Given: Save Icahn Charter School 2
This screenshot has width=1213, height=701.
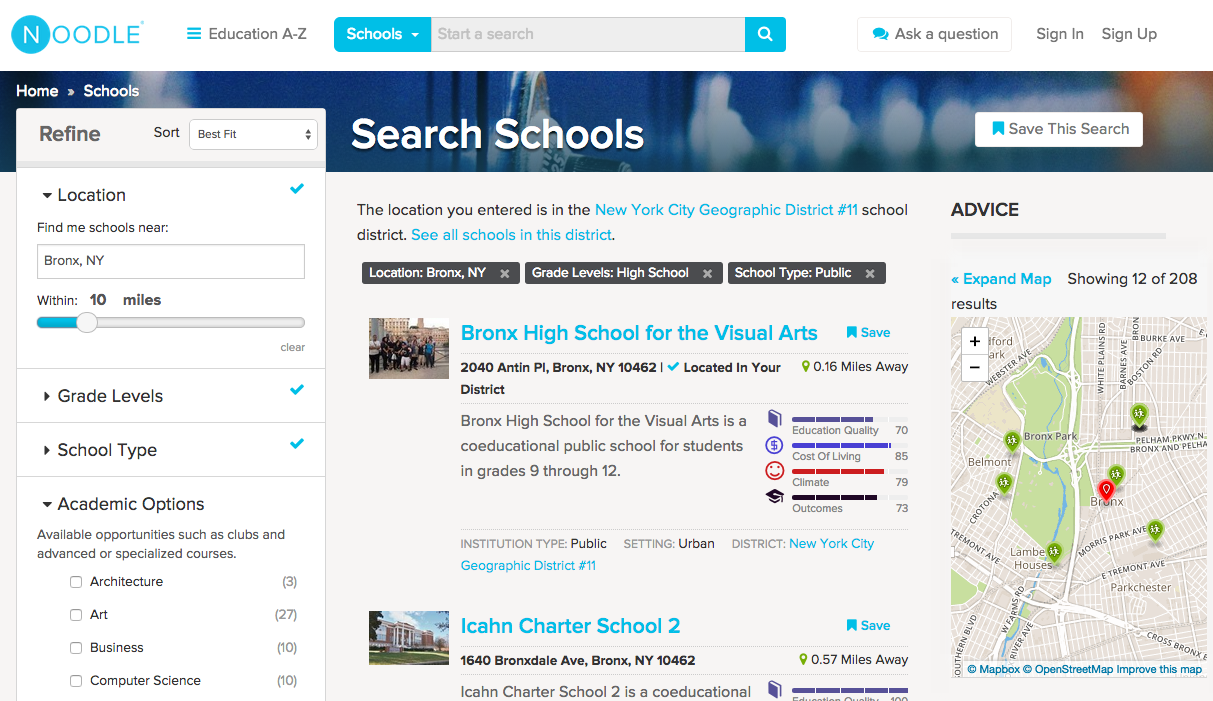Looking at the screenshot, I should tap(868, 626).
